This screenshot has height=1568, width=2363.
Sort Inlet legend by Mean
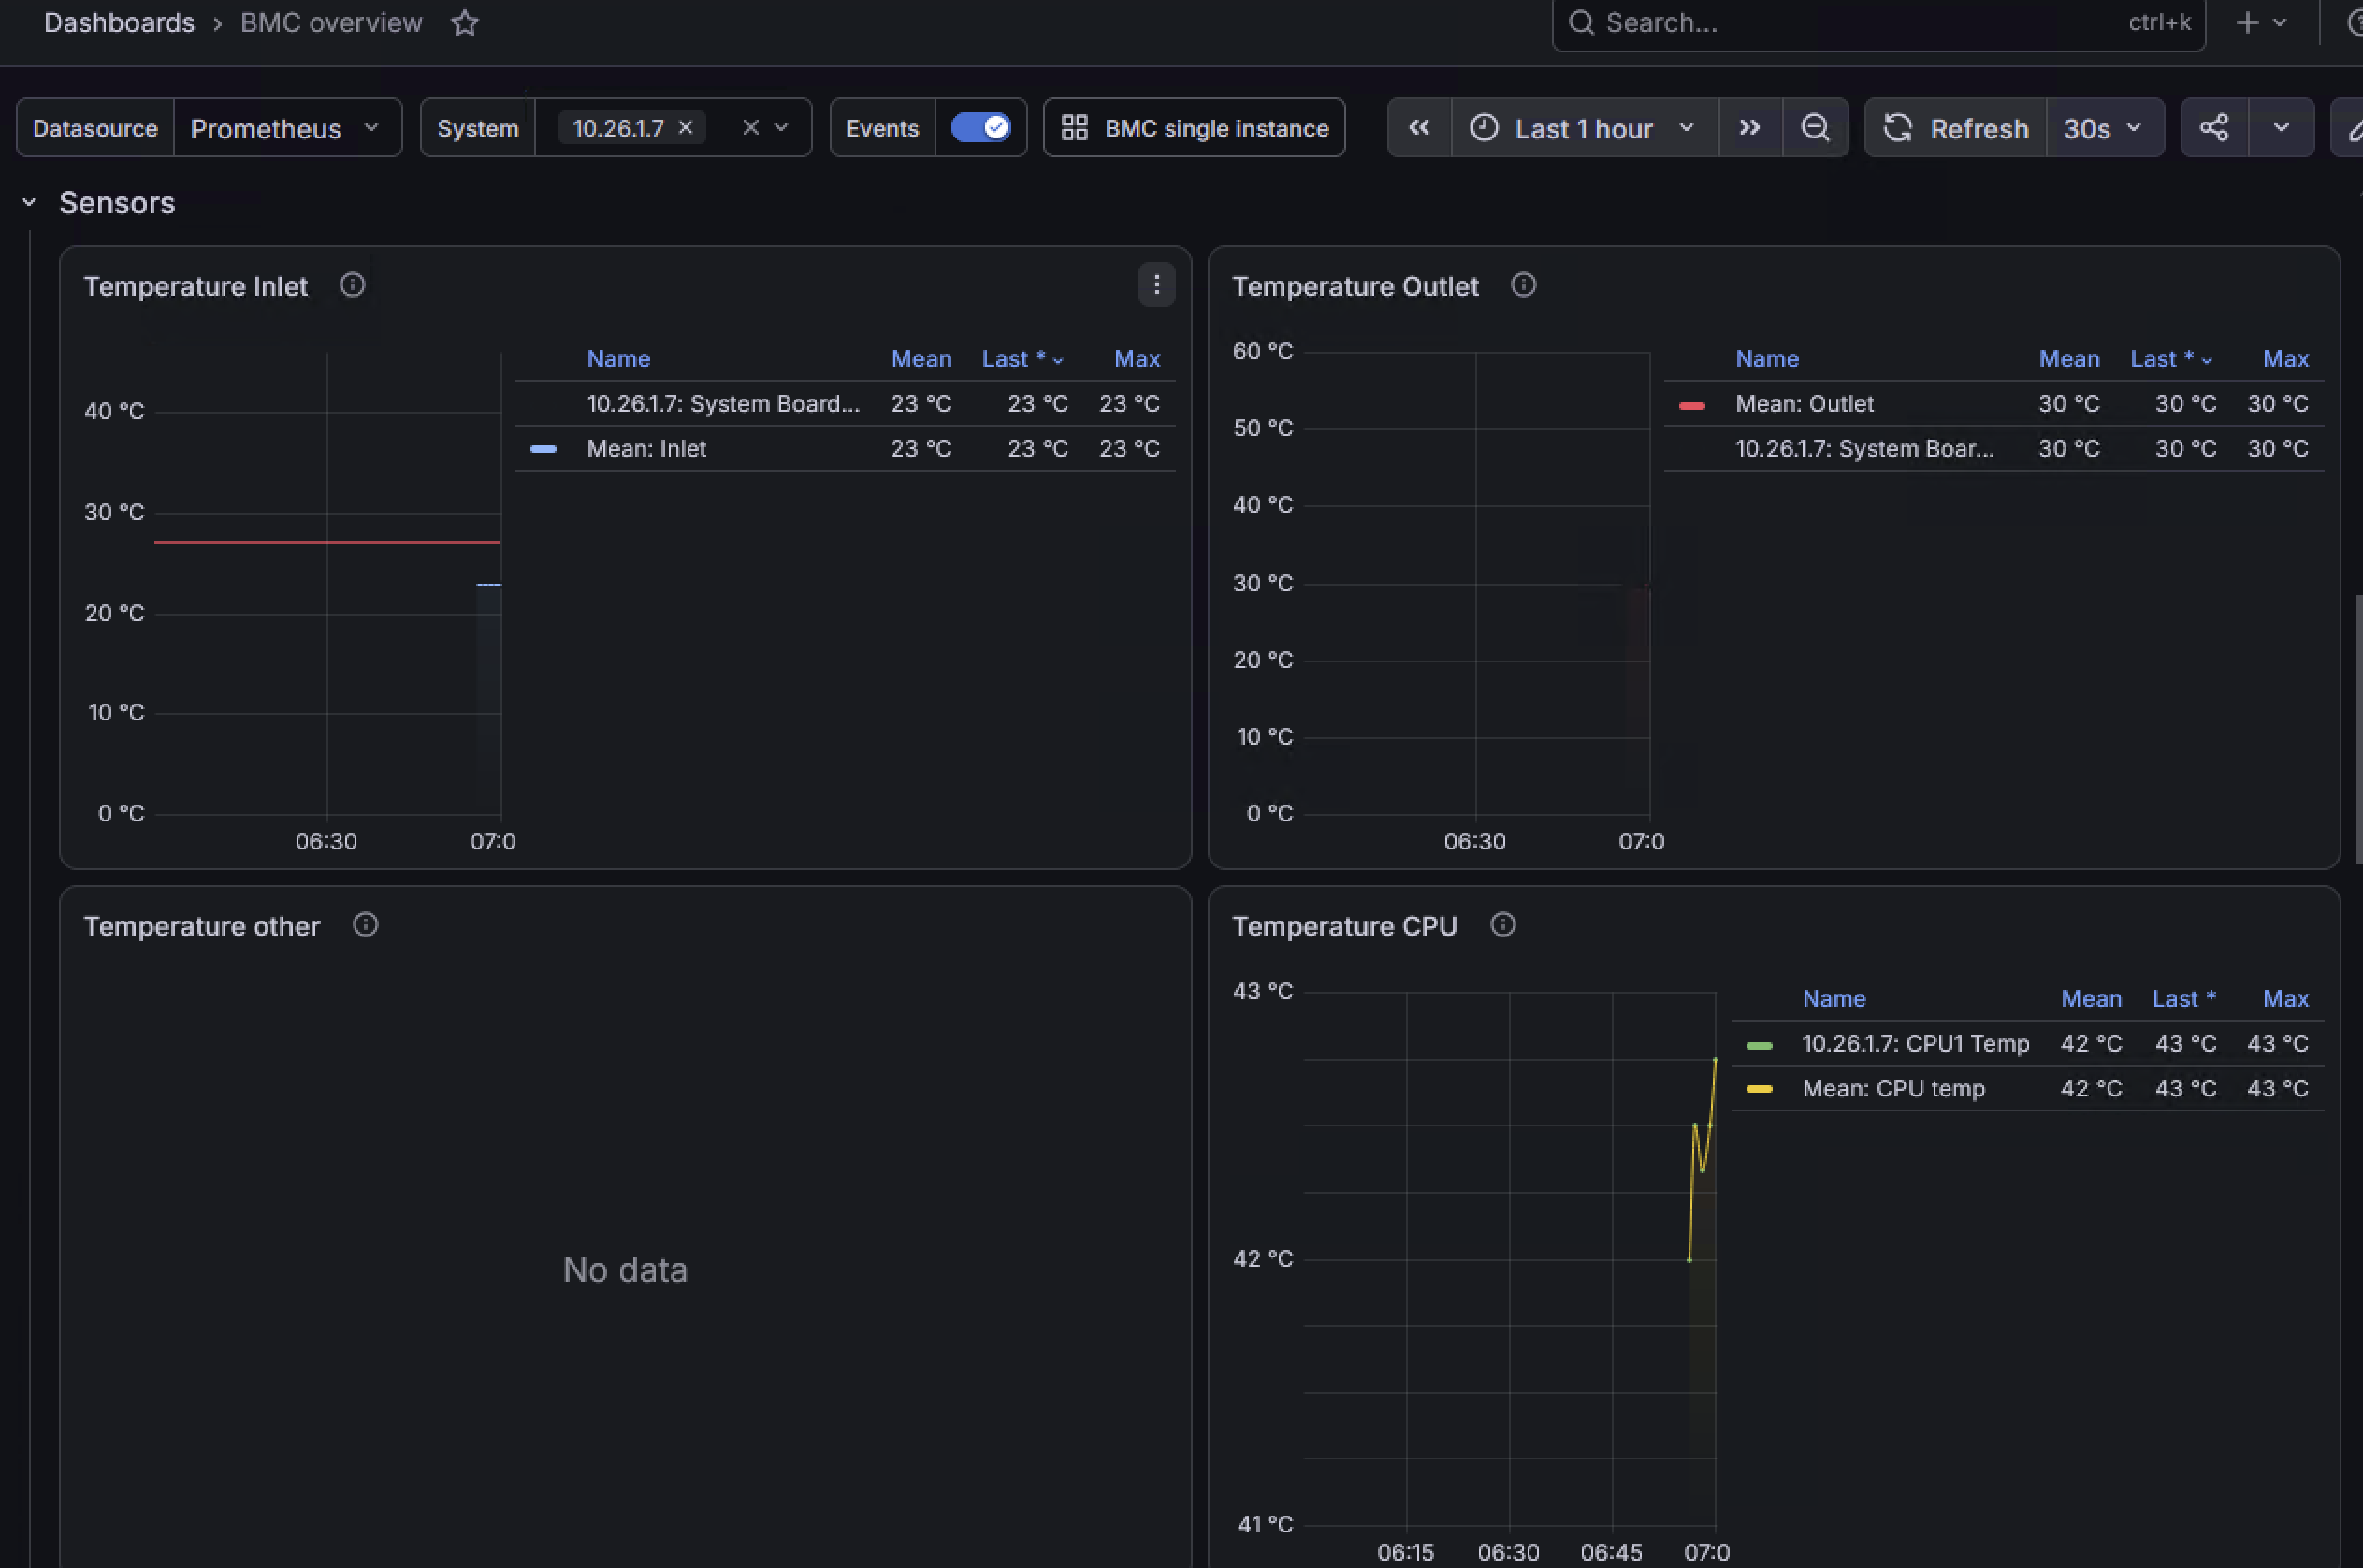[x=921, y=358]
